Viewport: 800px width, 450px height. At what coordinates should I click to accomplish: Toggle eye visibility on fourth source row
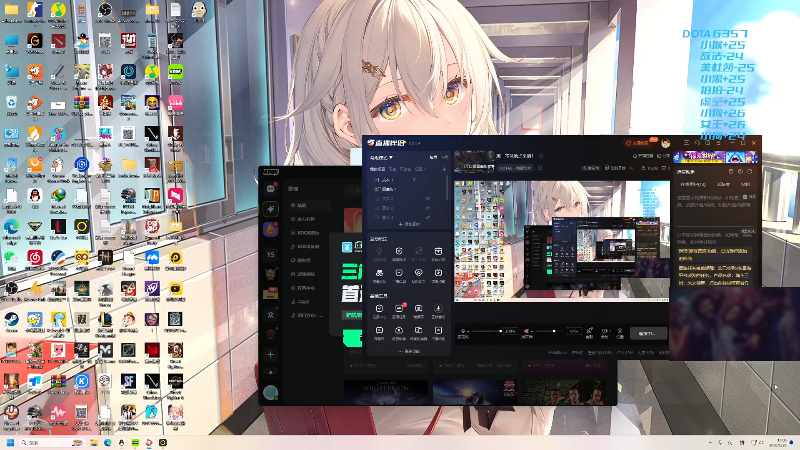pyautogui.click(x=428, y=208)
